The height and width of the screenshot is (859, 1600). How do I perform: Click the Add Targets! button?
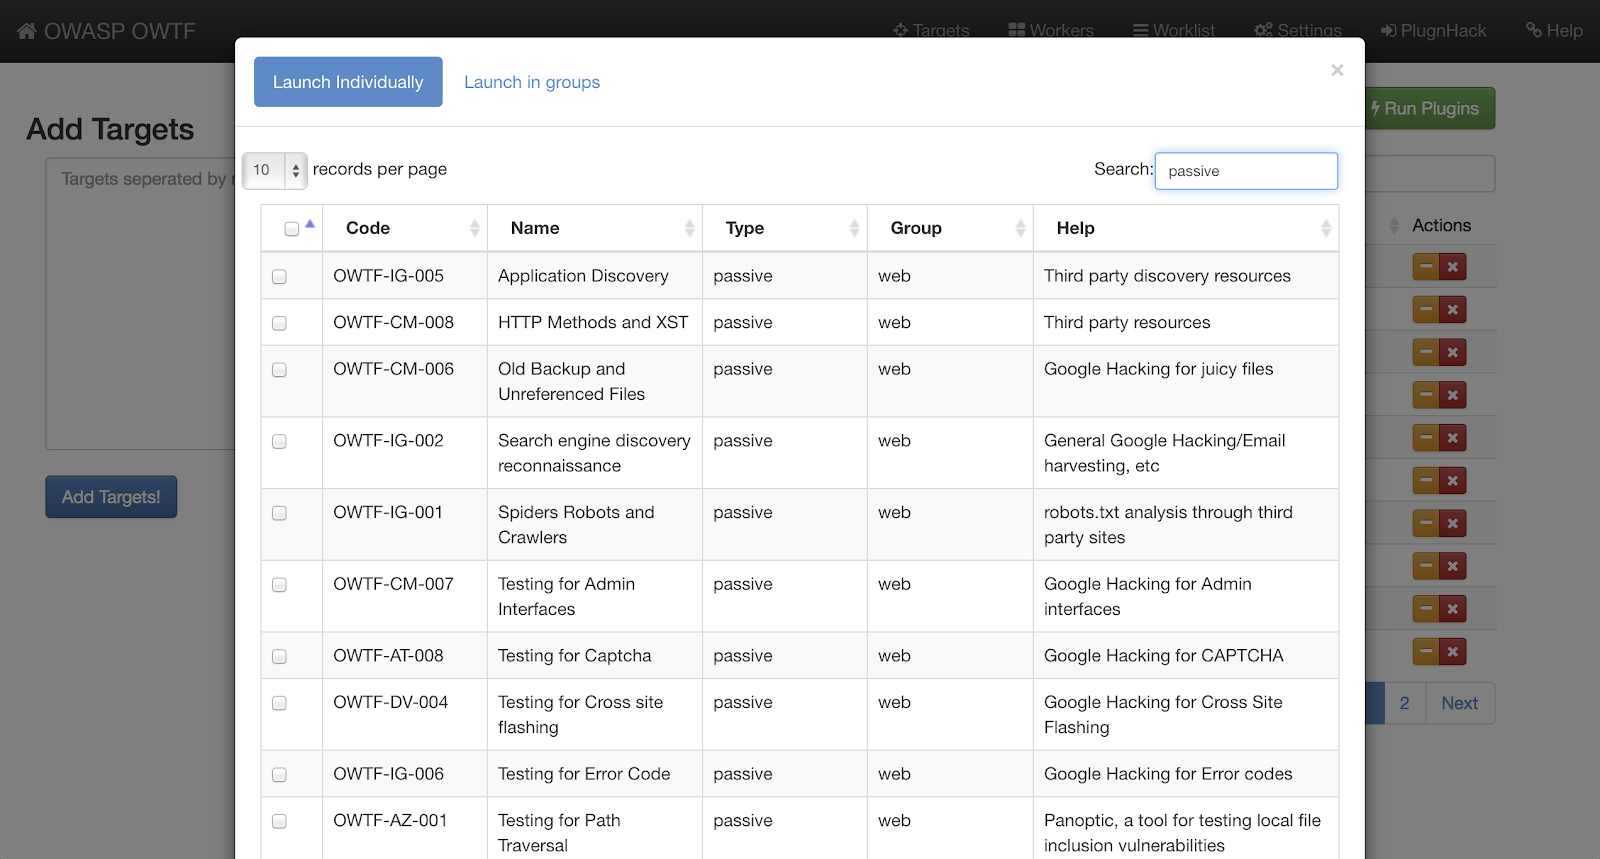(111, 497)
